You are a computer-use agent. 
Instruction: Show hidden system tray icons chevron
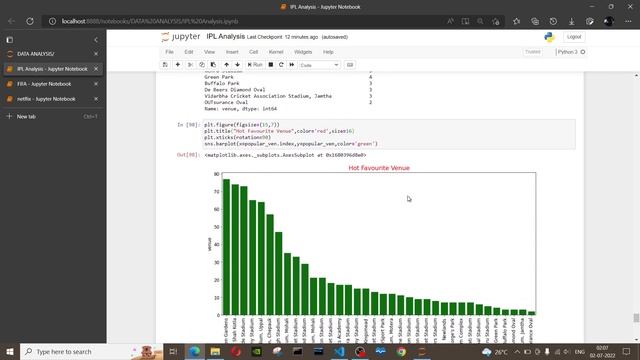pyautogui.click(x=517, y=351)
